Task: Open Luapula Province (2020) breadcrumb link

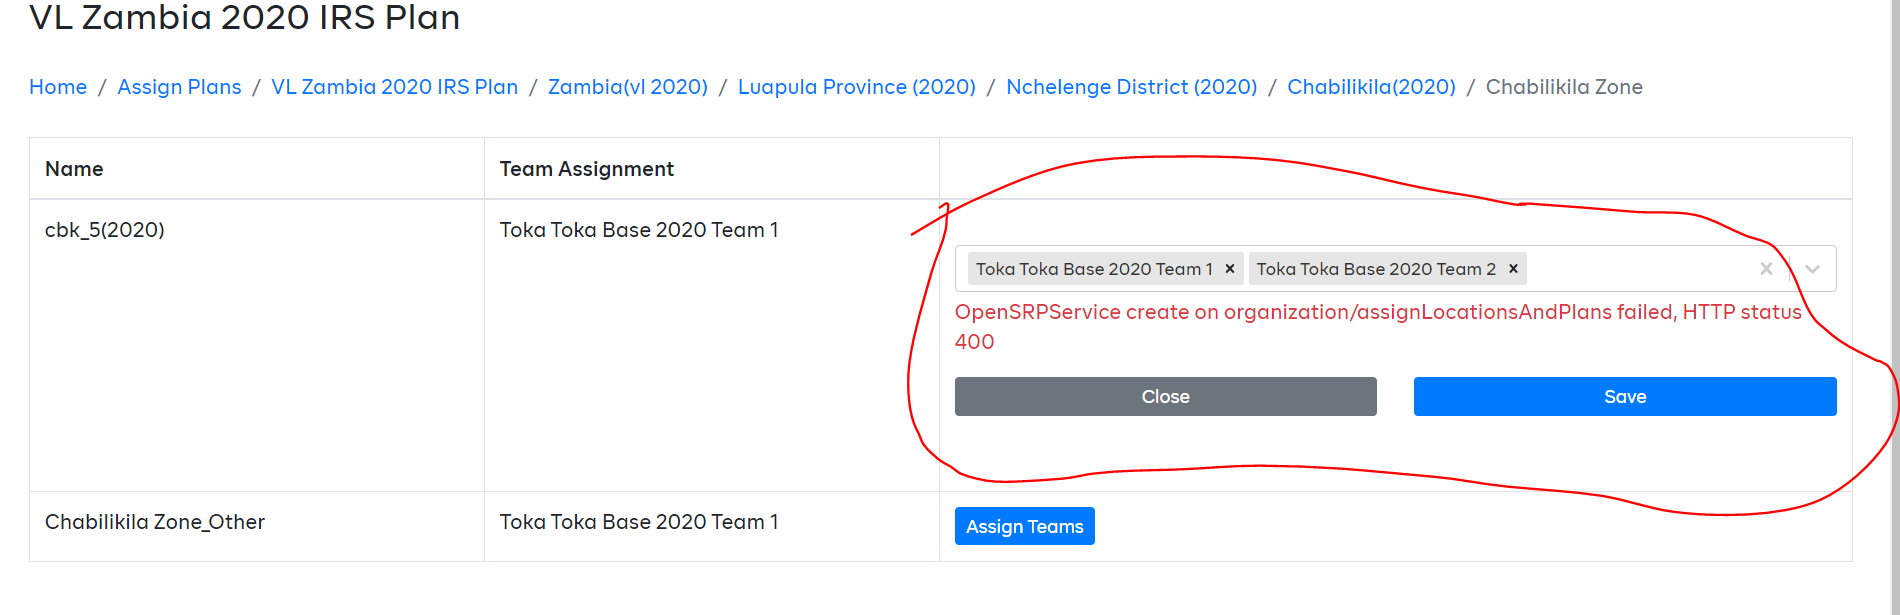Action: click(x=856, y=87)
